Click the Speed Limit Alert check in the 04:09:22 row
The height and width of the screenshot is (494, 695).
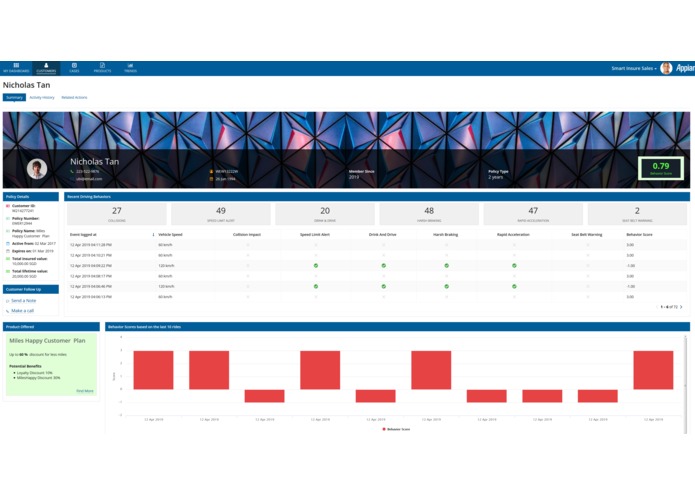[x=316, y=266]
